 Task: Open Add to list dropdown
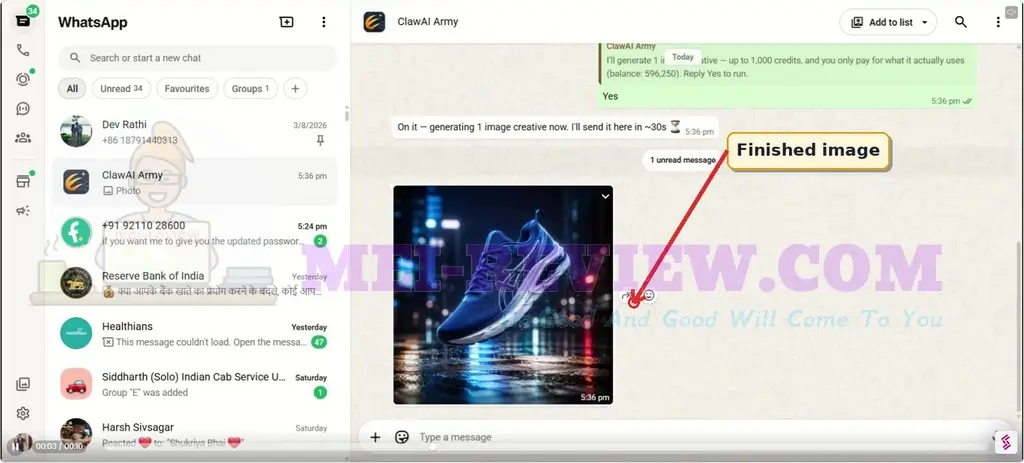[888, 22]
